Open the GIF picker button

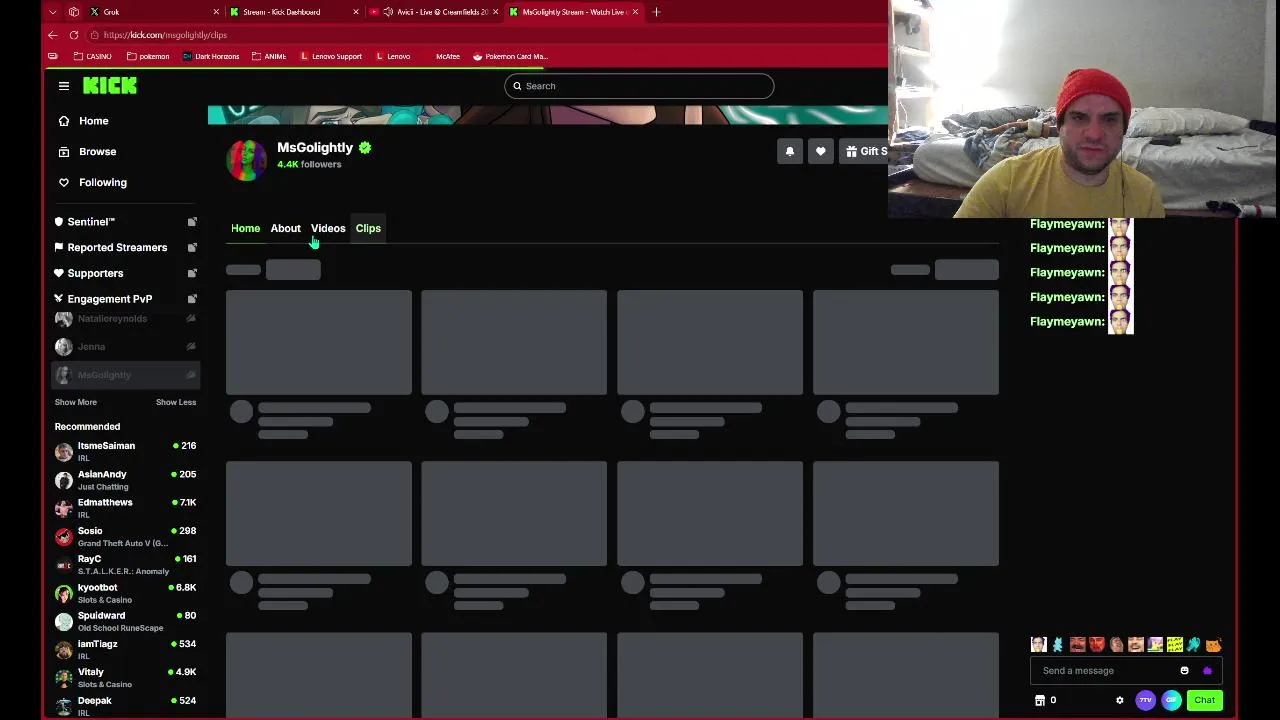tap(1171, 700)
